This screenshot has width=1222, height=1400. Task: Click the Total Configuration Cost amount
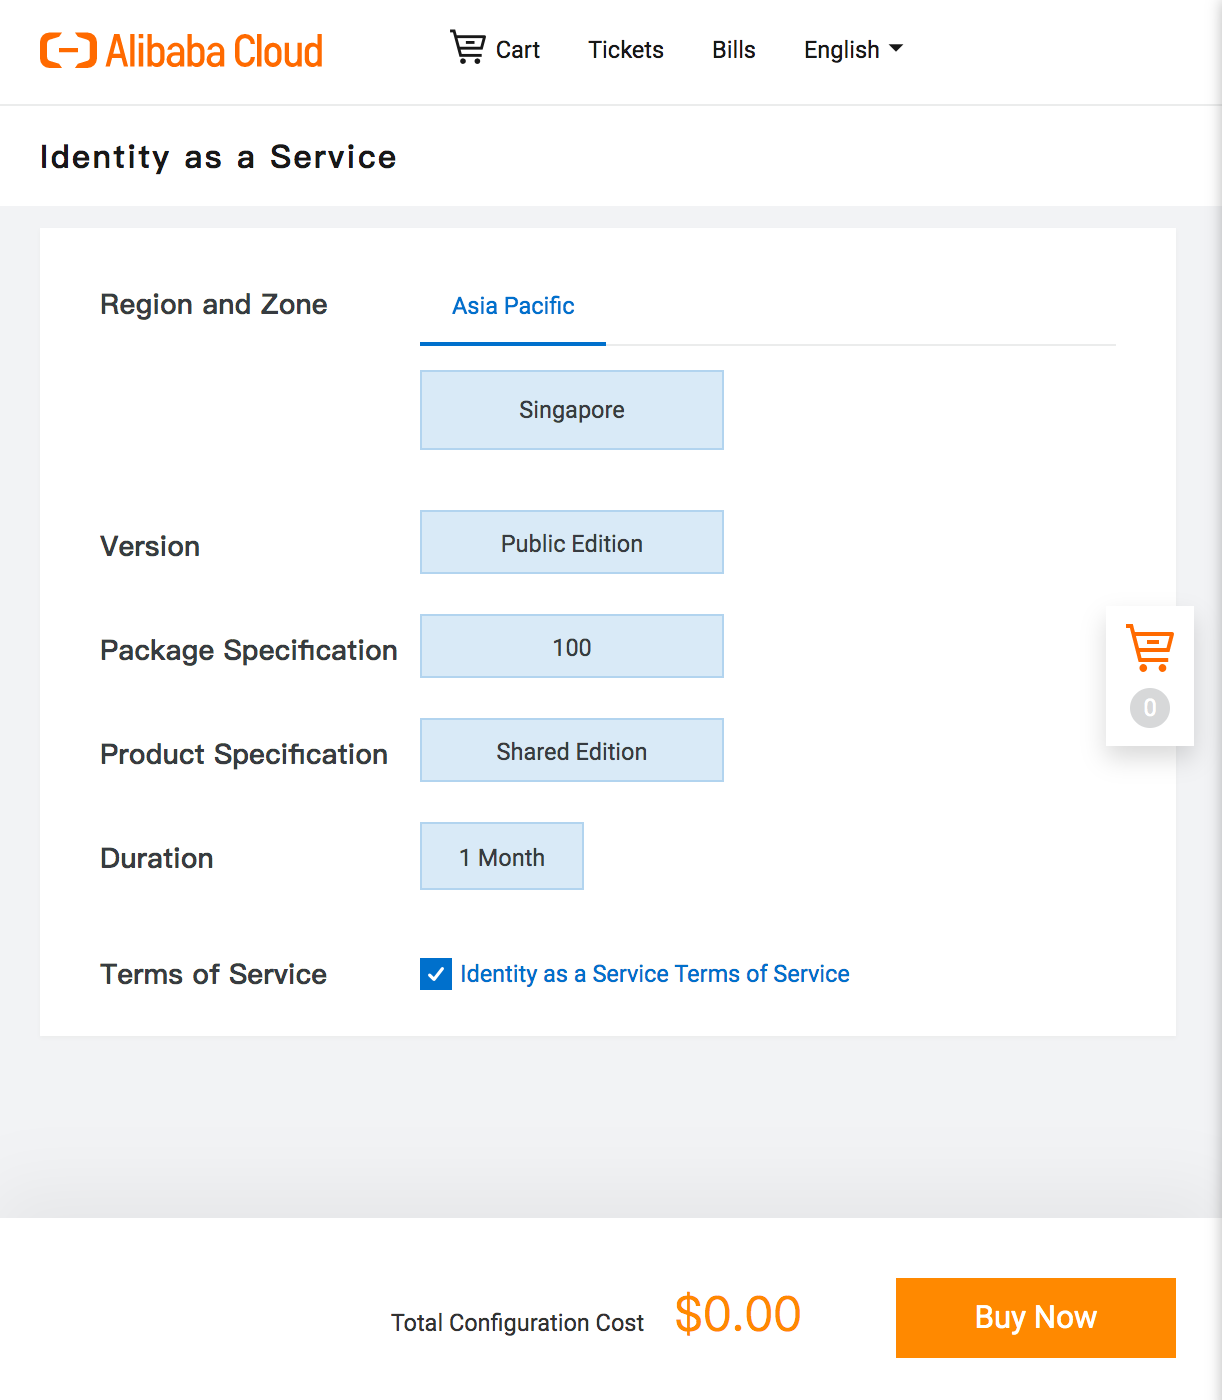click(x=736, y=1315)
